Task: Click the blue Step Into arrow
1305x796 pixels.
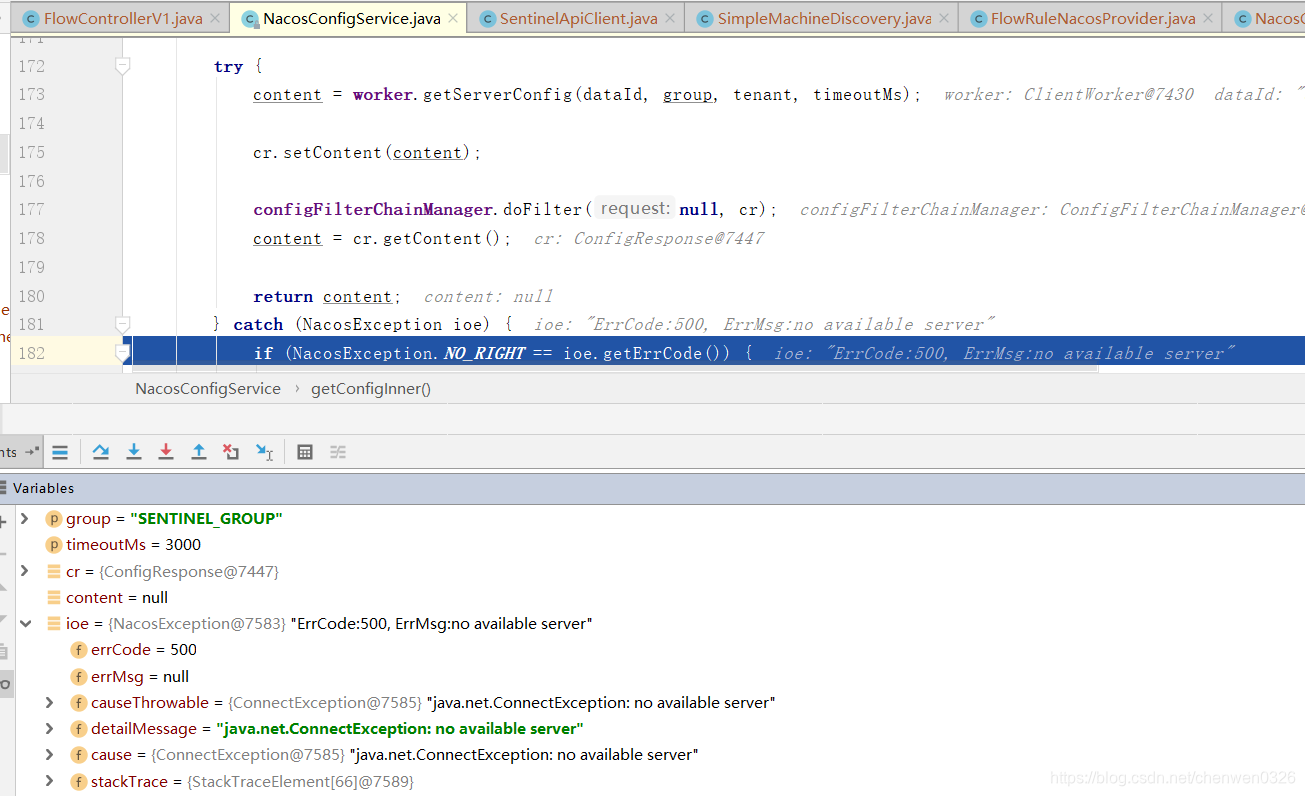Action: [x=133, y=452]
